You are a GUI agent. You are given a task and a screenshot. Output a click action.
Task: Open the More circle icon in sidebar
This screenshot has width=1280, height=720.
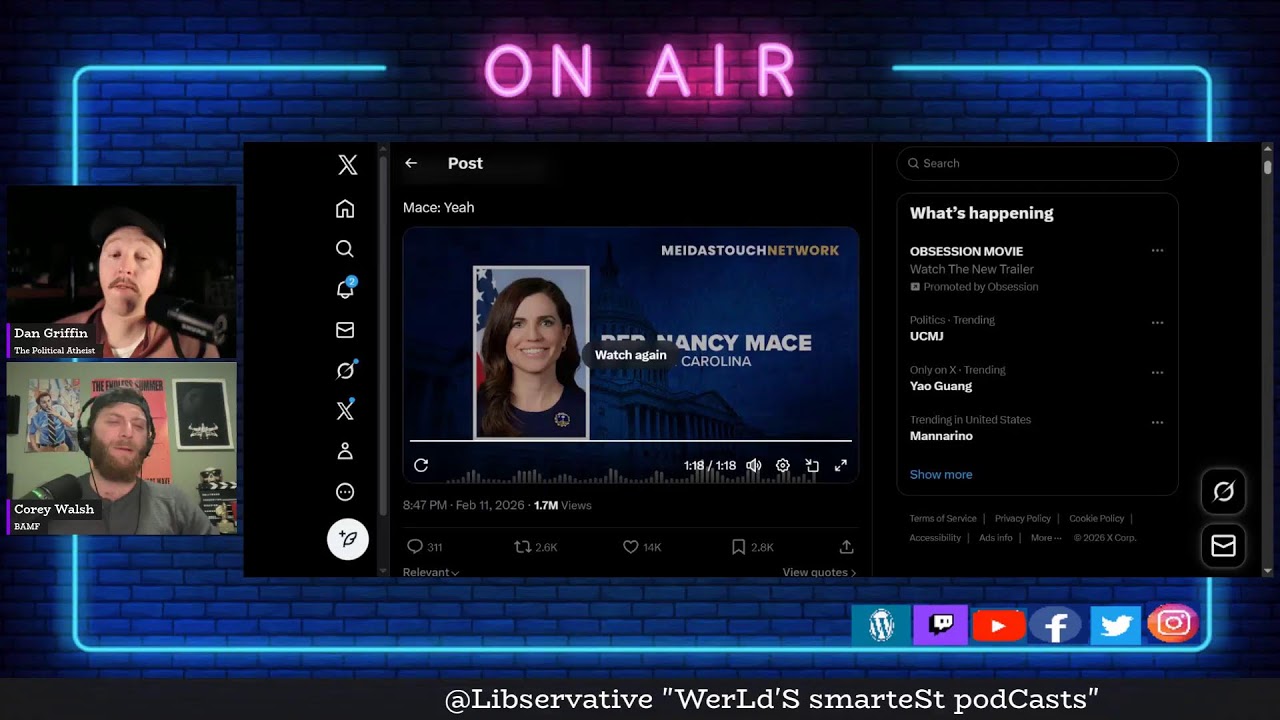point(345,492)
